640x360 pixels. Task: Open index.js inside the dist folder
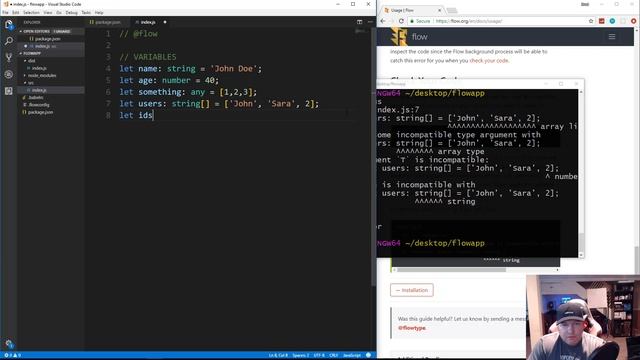[39, 68]
